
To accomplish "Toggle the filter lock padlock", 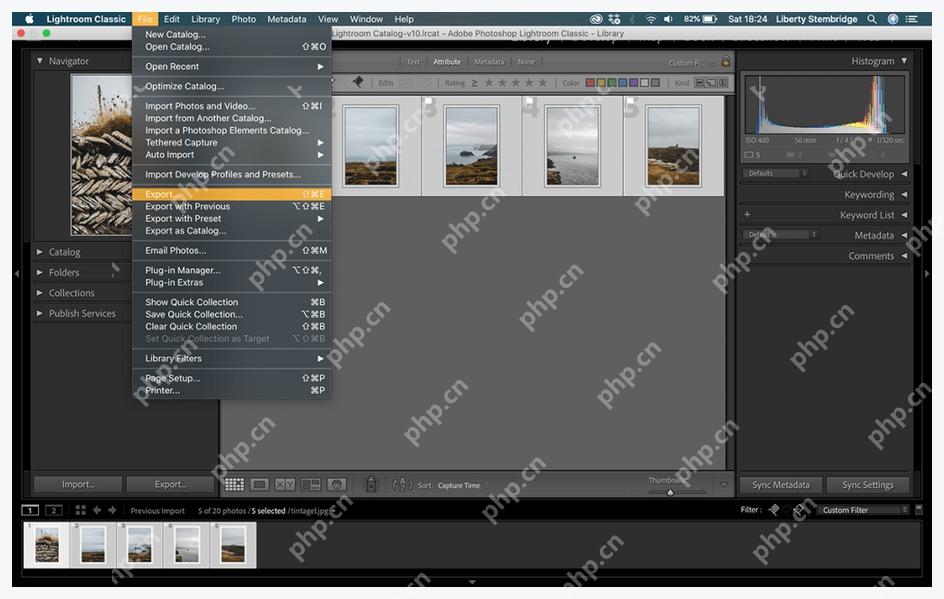I will pyautogui.click(x=725, y=61).
